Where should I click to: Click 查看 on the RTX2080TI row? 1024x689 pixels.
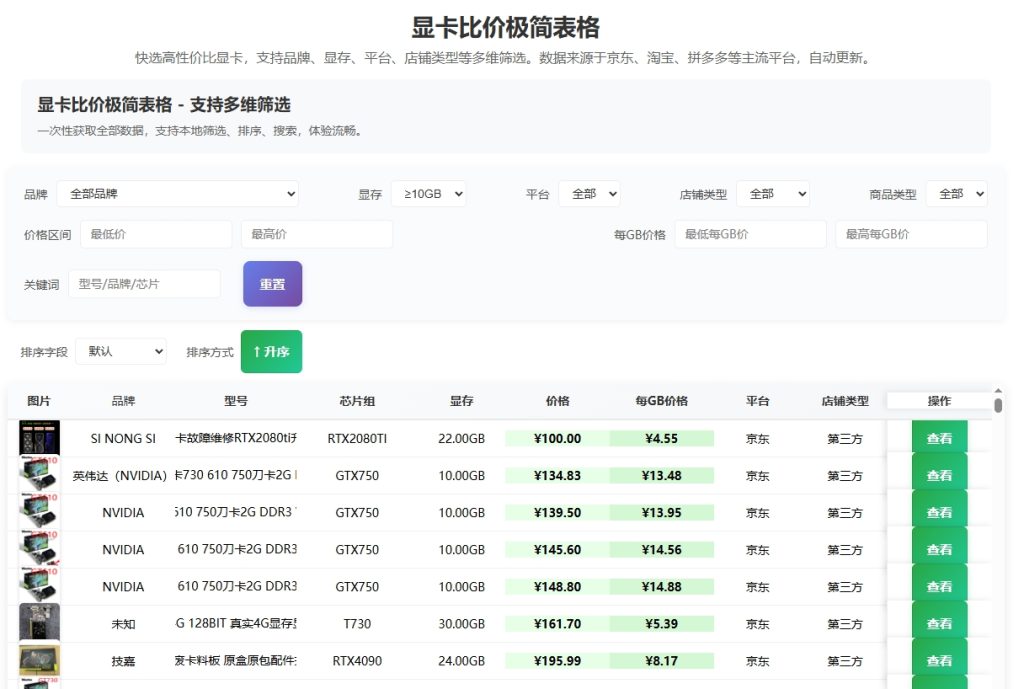pos(939,438)
